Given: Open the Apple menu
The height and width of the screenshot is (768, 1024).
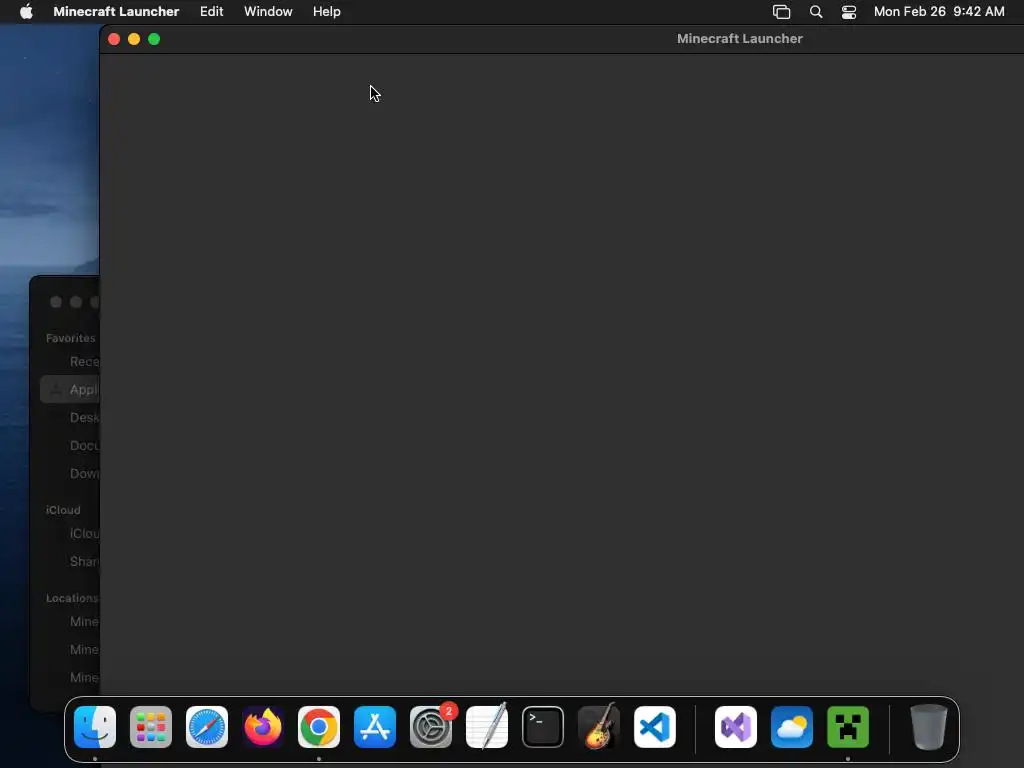Looking at the screenshot, I should coord(26,12).
